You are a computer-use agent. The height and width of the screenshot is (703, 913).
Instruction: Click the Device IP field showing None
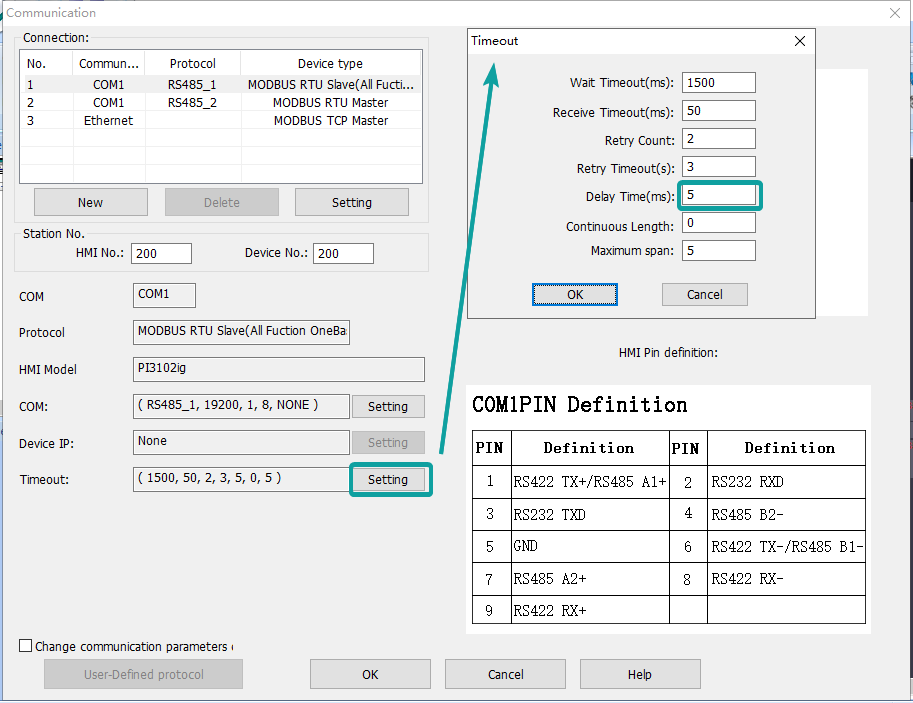coord(241,443)
